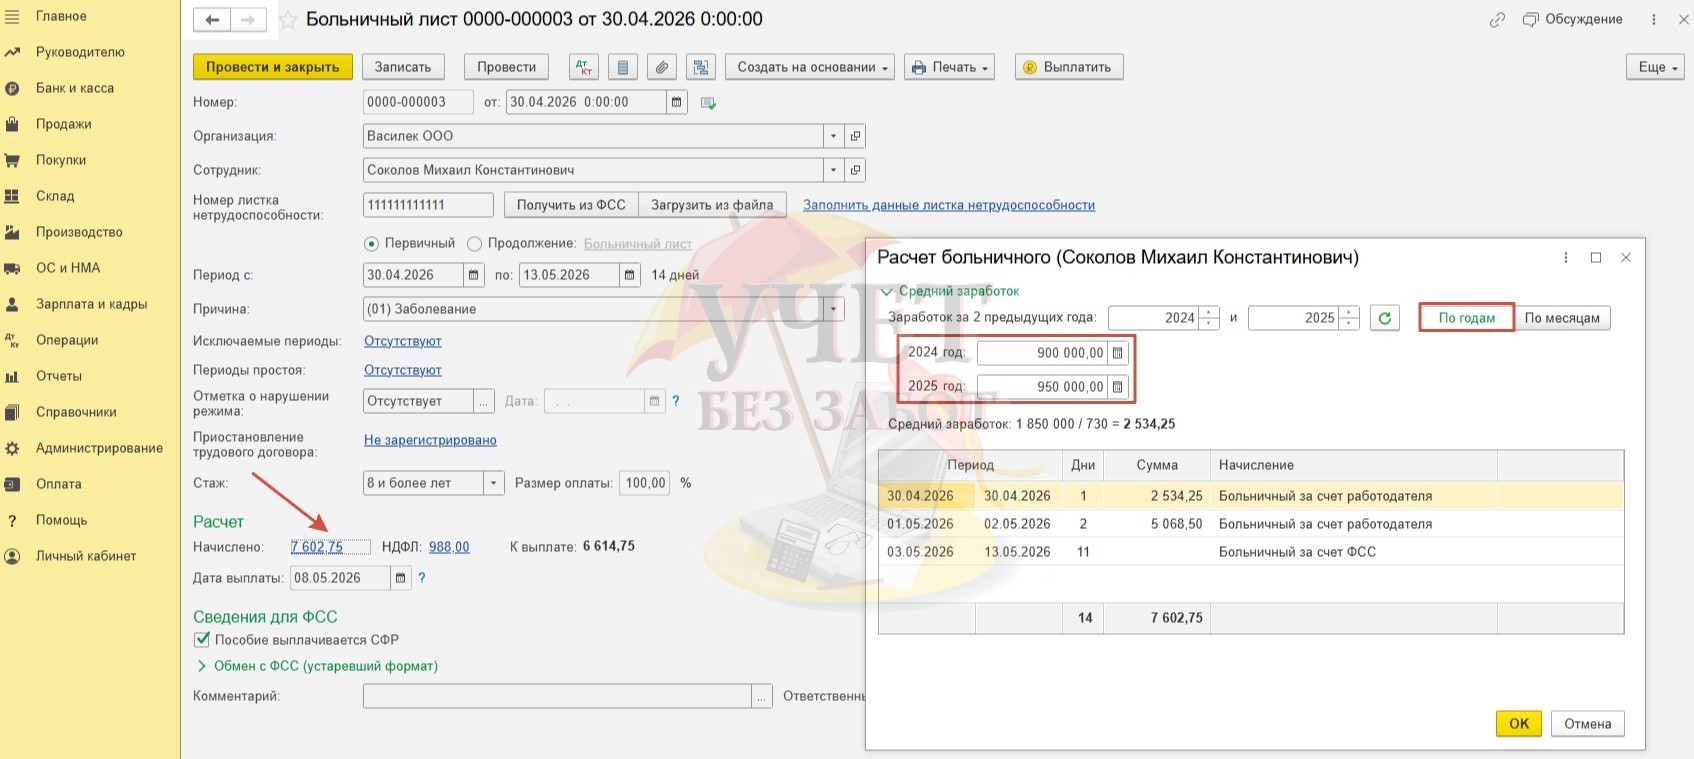Mark document as favorite with star icon
This screenshot has height=759, width=1694.
point(288,20)
